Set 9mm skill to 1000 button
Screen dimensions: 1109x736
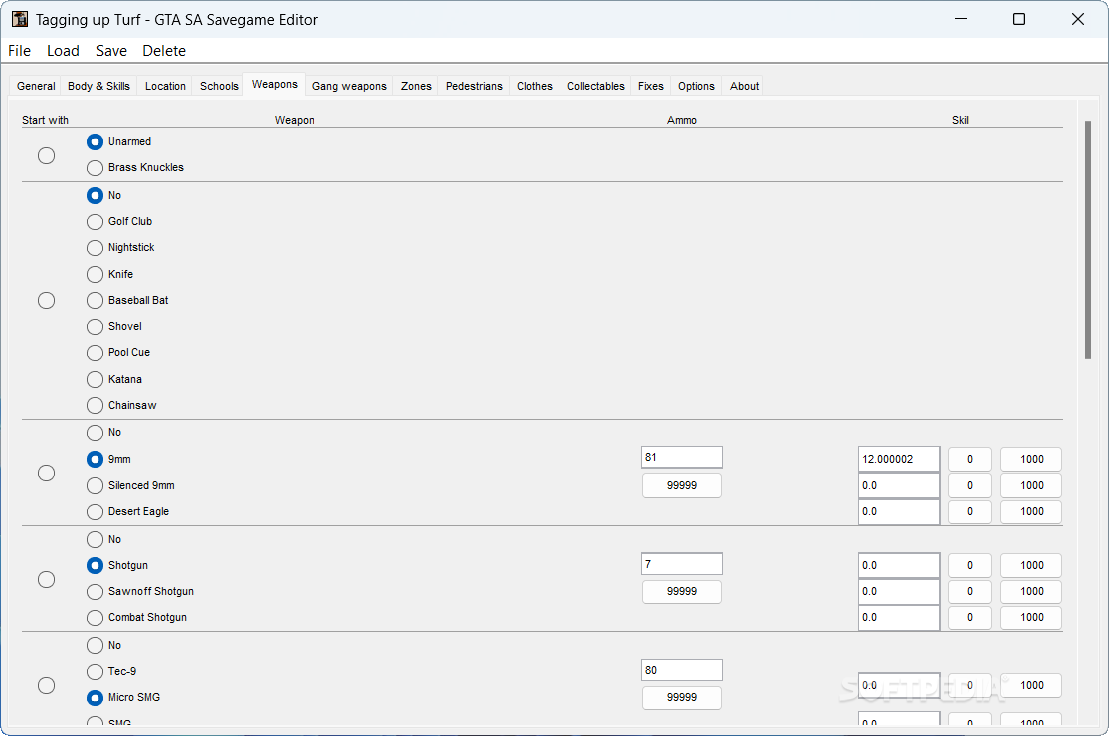tap(1031, 460)
